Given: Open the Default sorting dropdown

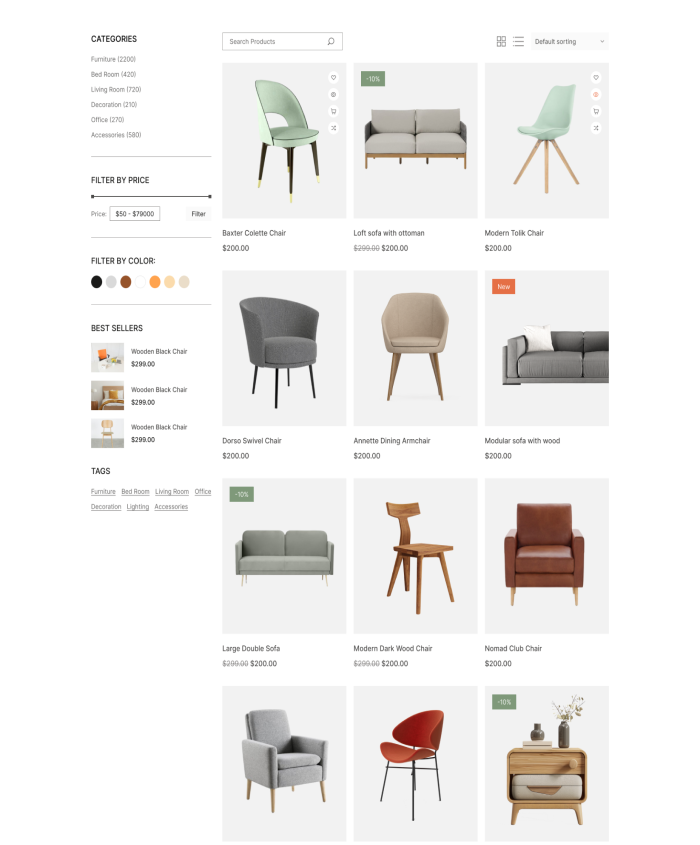Looking at the screenshot, I should 570,41.
